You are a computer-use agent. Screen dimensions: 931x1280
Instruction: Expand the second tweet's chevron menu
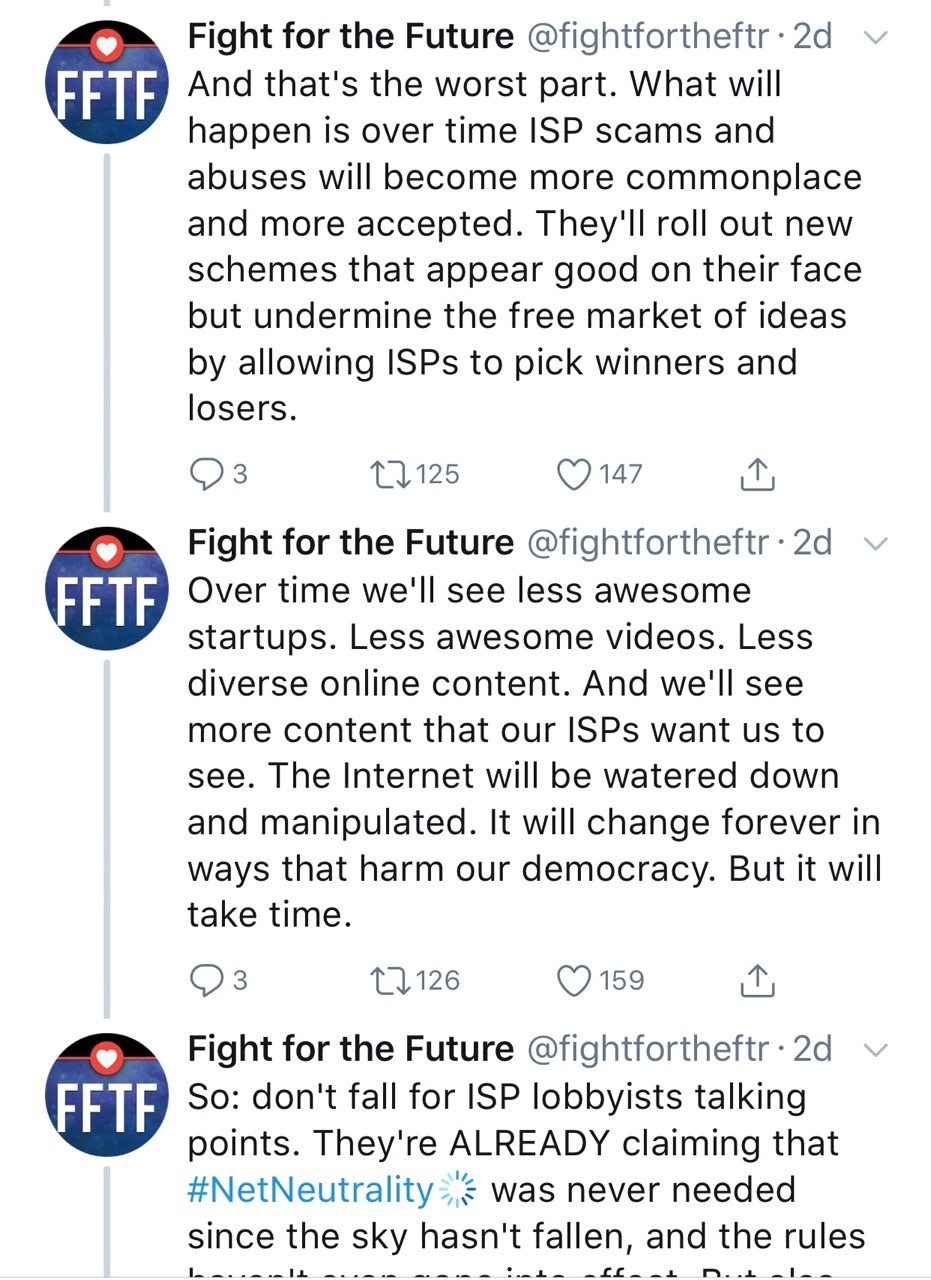875,544
